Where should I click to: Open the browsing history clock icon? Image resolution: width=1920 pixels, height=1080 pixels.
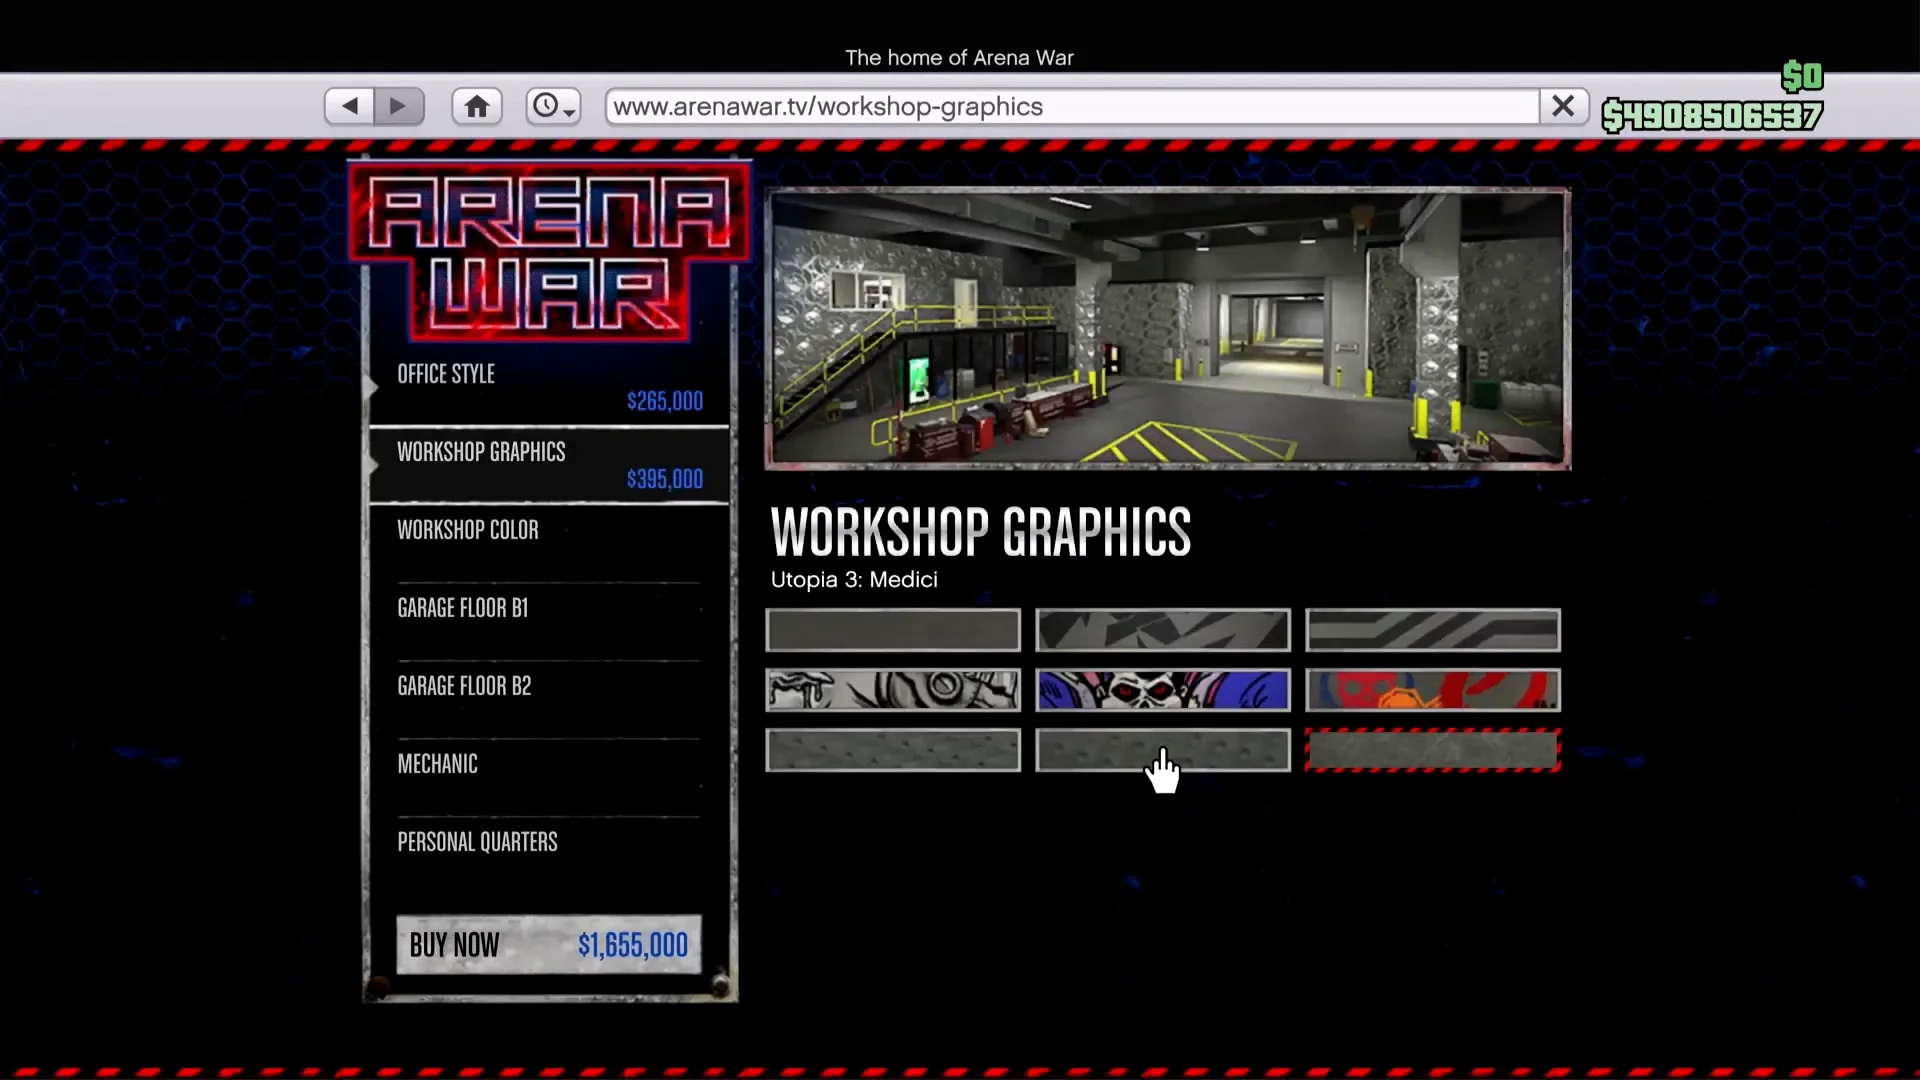[x=546, y=104]
